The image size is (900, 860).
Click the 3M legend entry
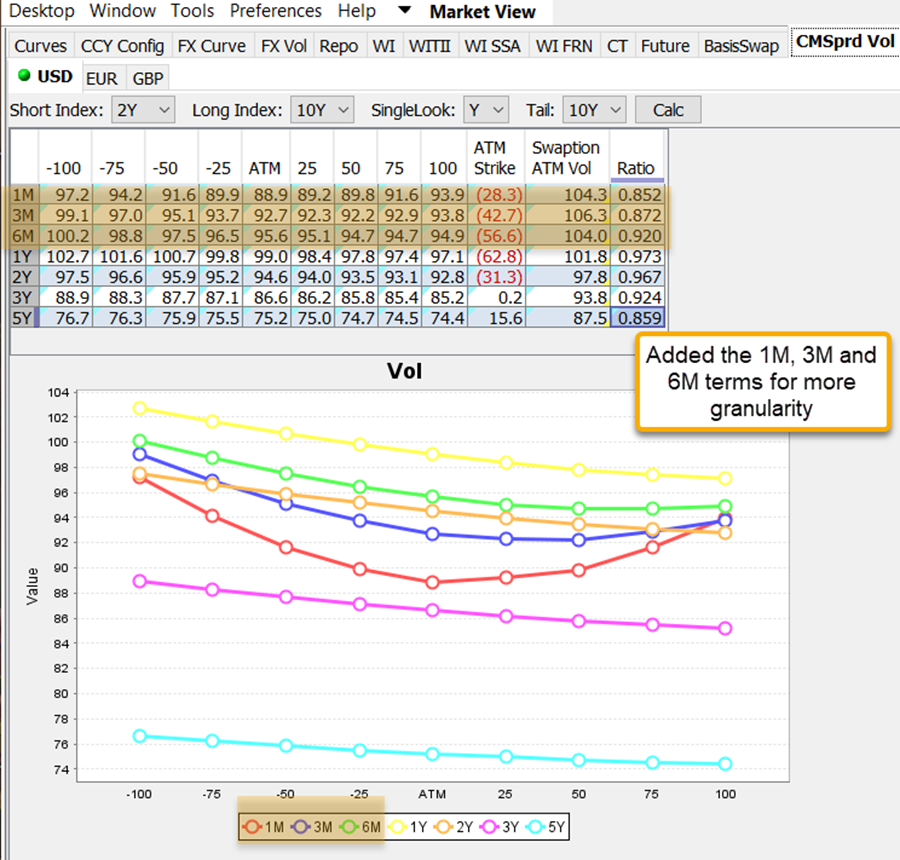coord(312,827)
